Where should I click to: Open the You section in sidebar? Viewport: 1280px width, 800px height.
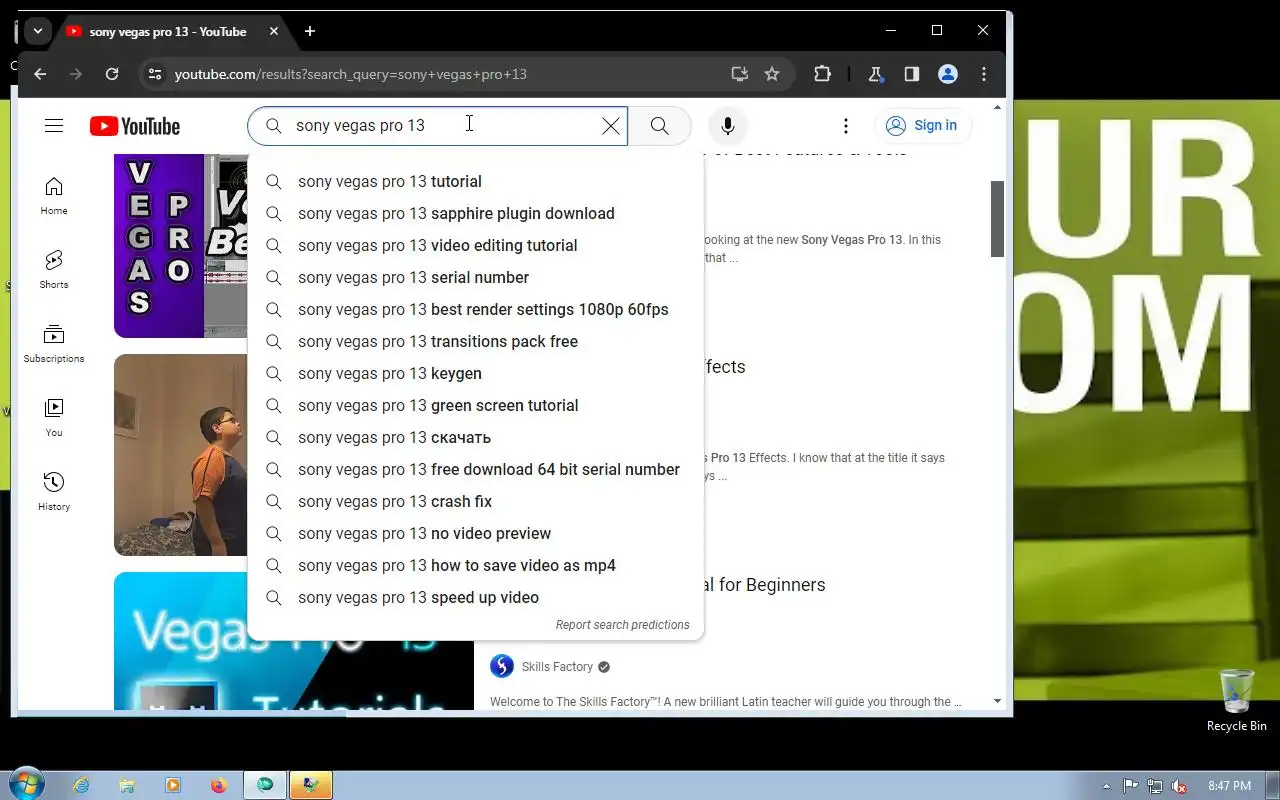point(54,418)
